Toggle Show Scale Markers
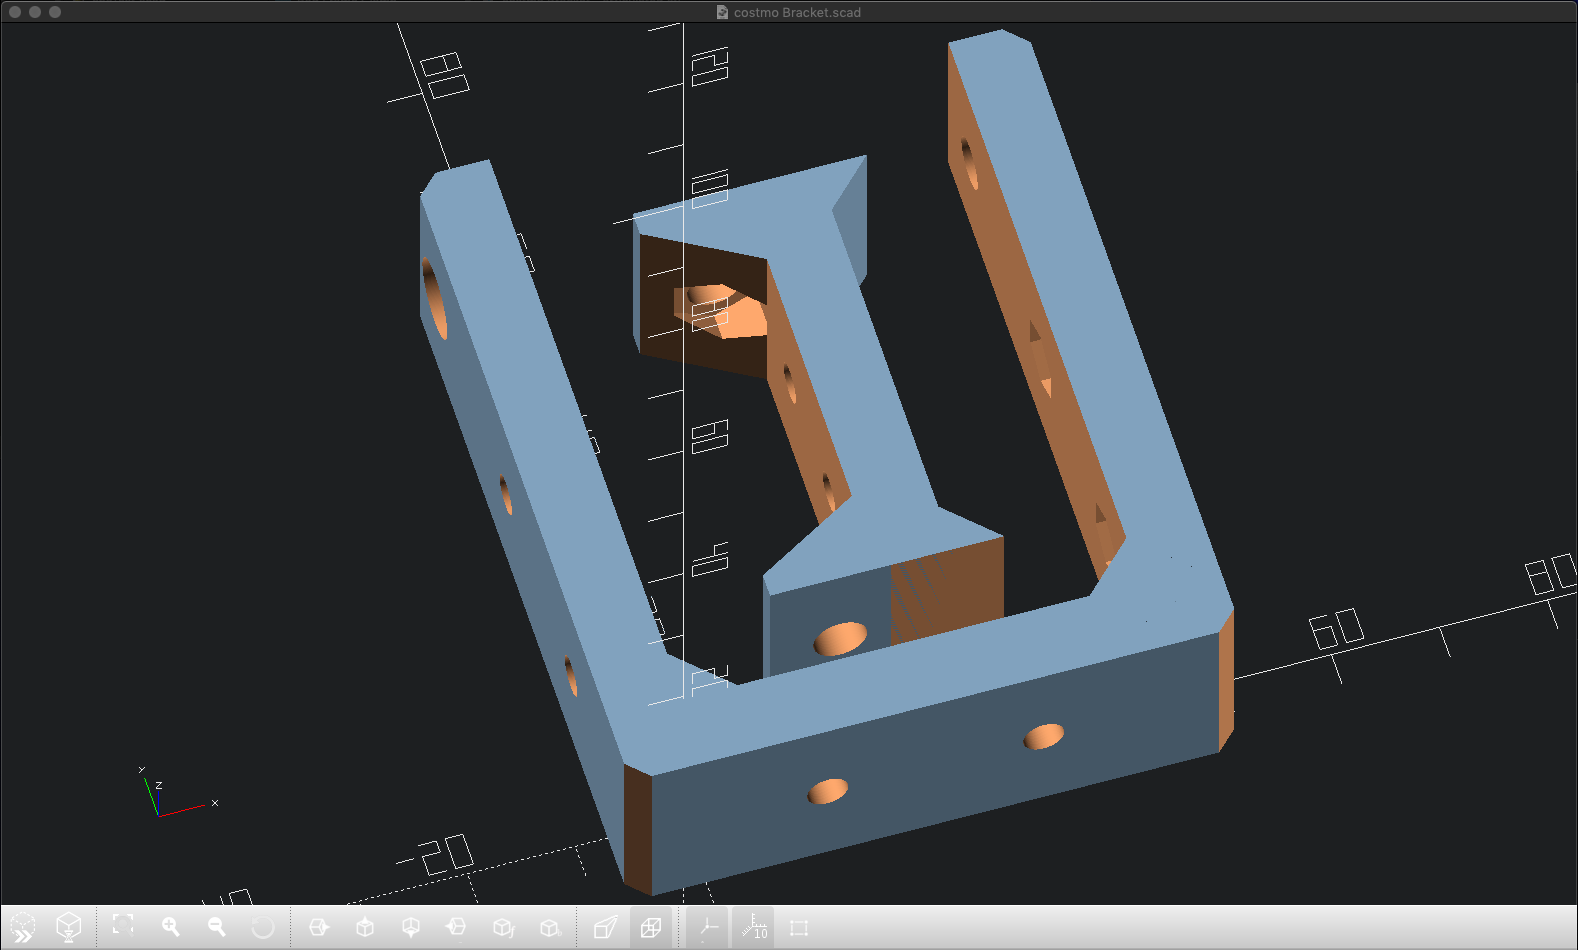Image resolution: width=1578 pixels, height=950 pixels. (754, 927)
